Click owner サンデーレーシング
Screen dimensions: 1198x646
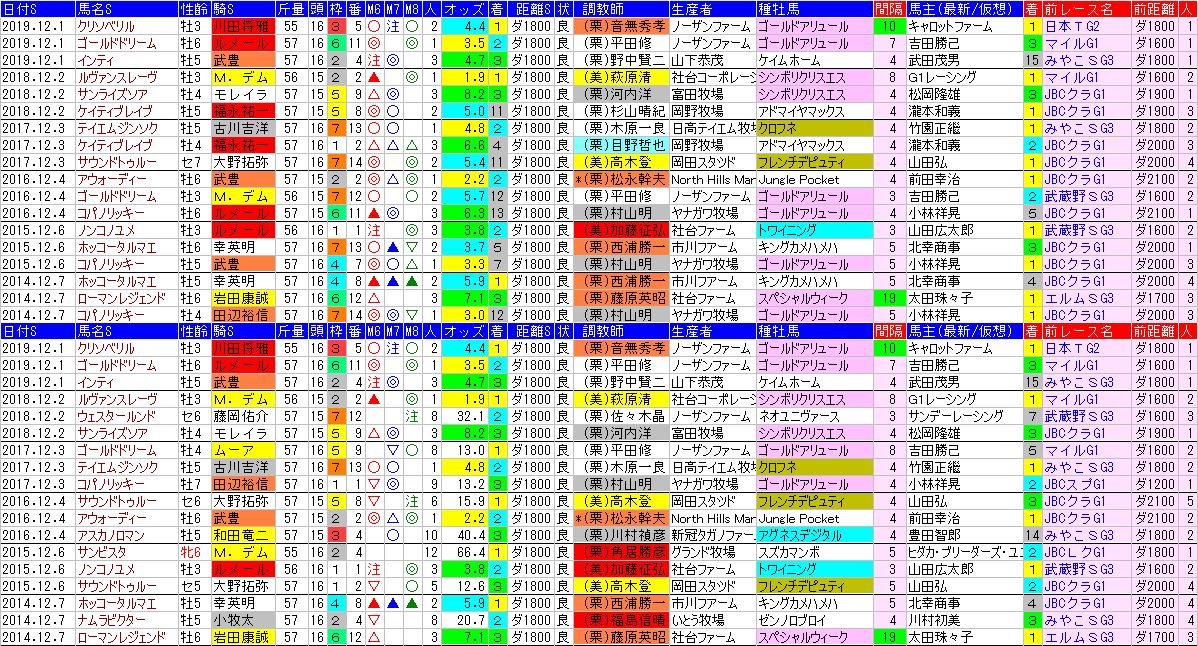[956, 416]
